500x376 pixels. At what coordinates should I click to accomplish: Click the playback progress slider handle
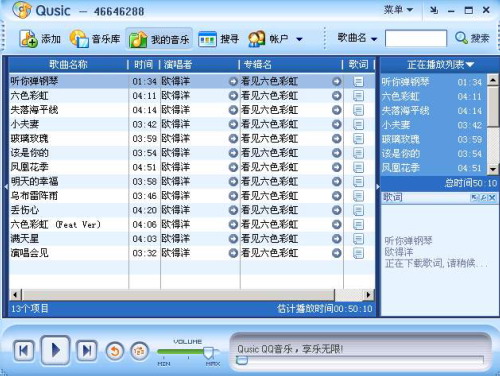pos(242,360)
